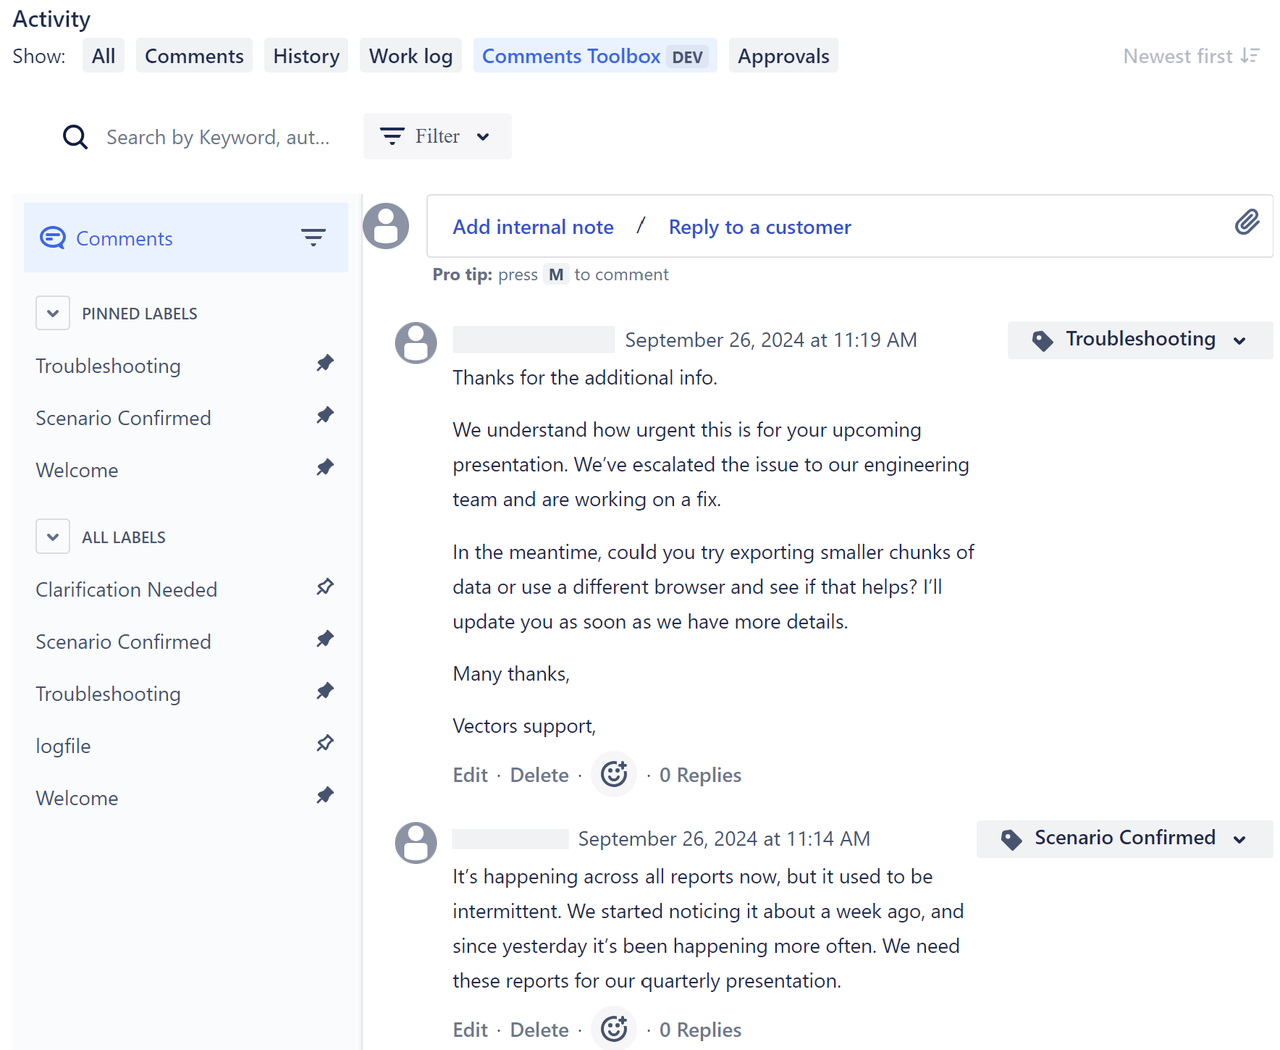This screenshot has width=1280, height=1050.
Task: Open the Comments Toolbox tab
Action: click(x=571, y=55)
